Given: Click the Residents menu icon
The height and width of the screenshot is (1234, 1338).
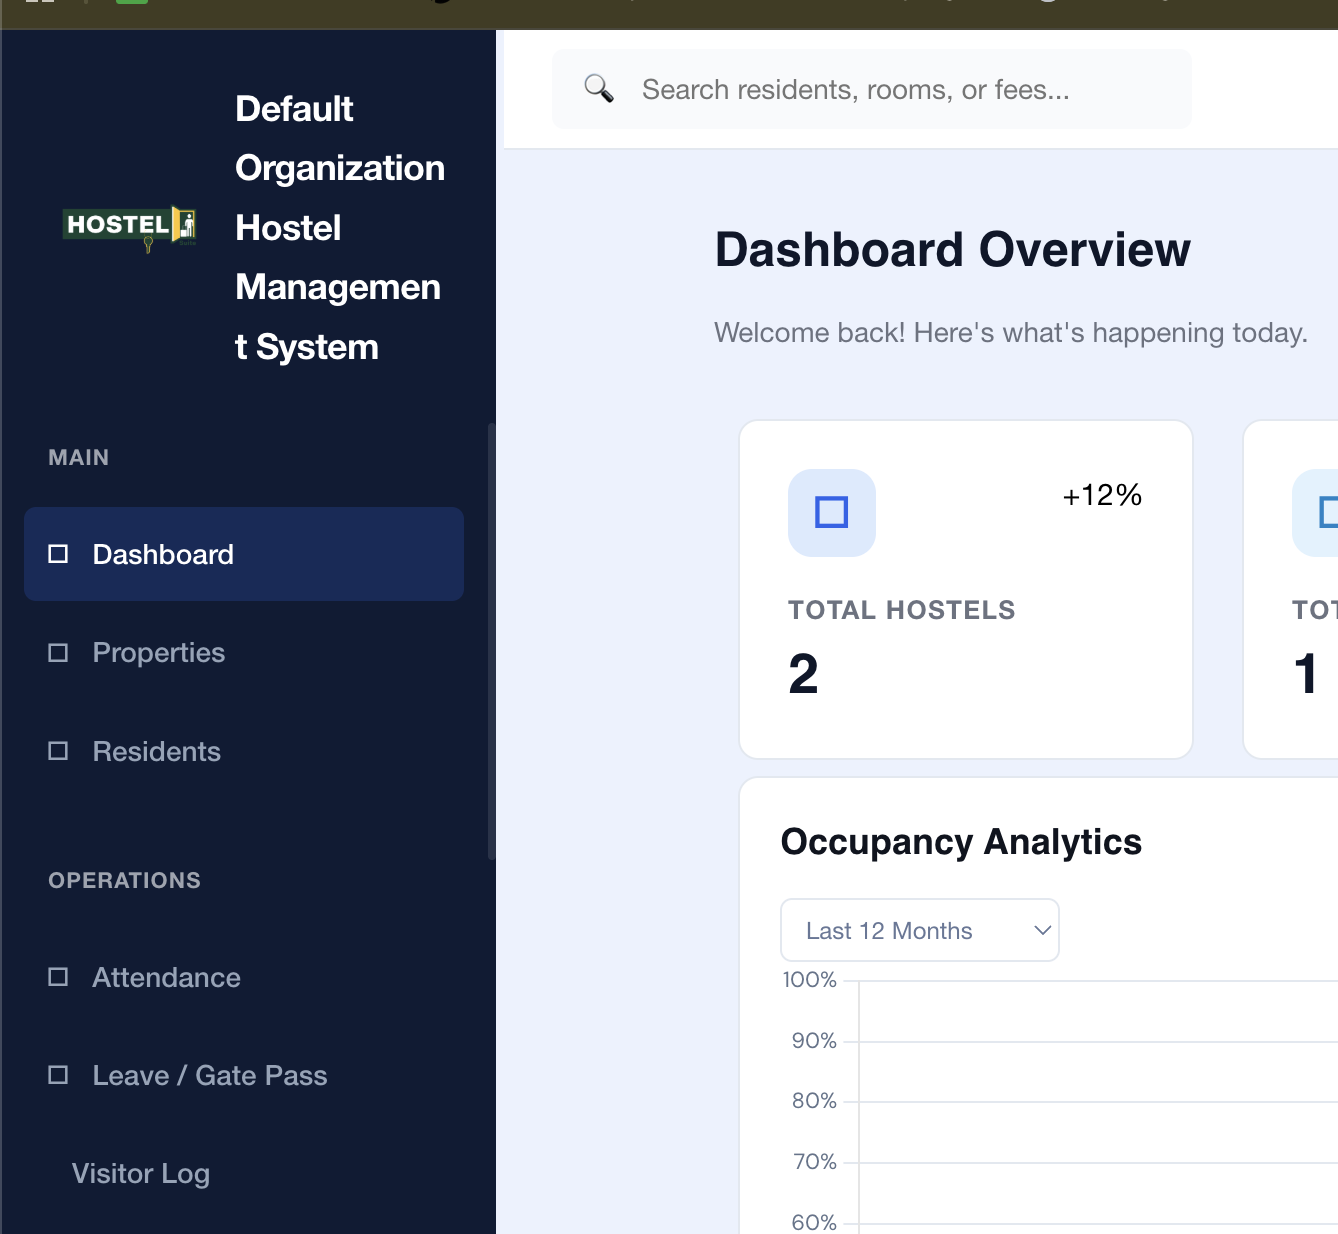Looking at the screenshot, I should (x=58, y=751).
